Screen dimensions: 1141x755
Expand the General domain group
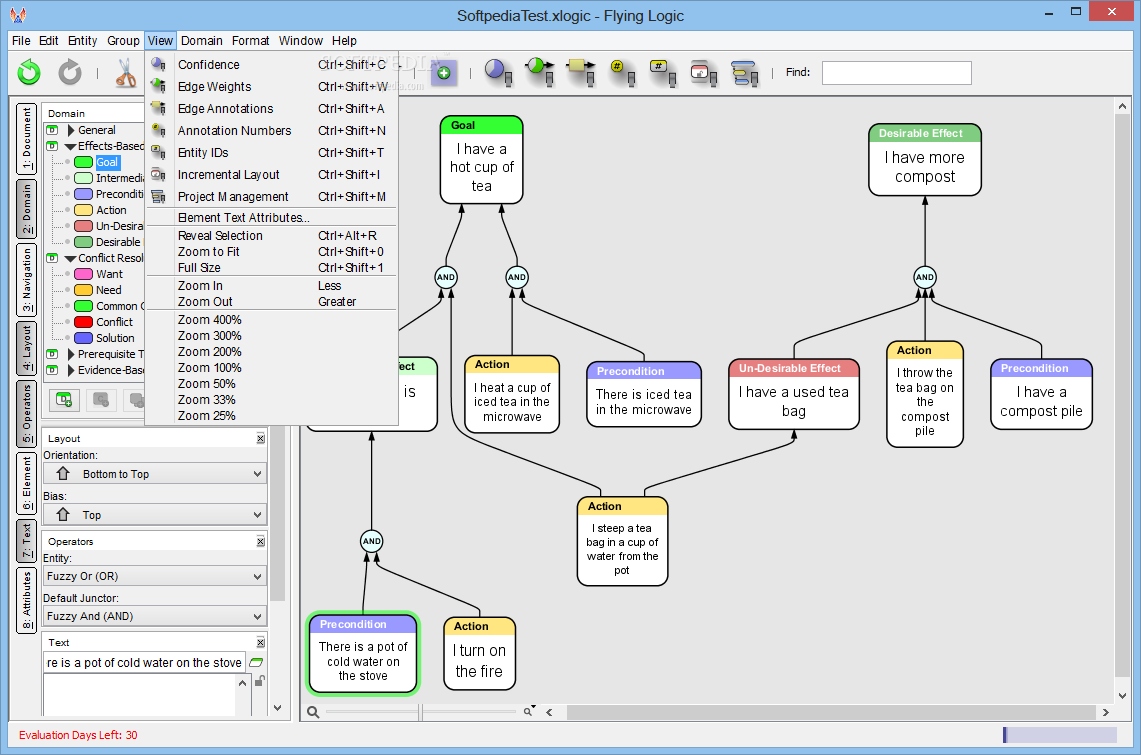coord(71,130)
